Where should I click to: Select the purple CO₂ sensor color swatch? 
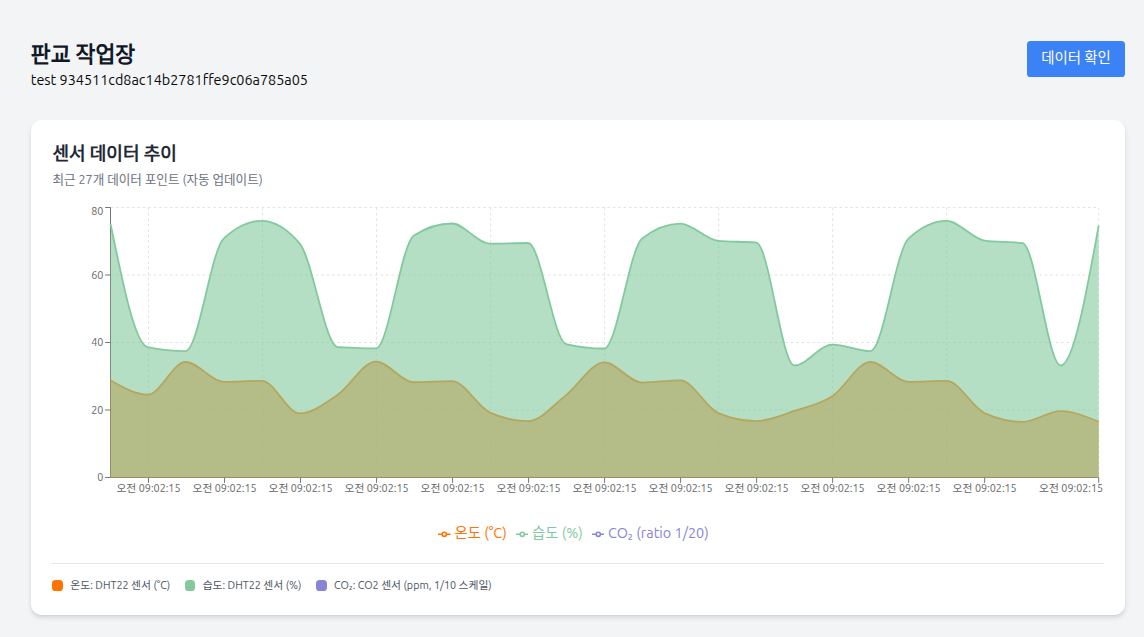click(x=321, y=585)
